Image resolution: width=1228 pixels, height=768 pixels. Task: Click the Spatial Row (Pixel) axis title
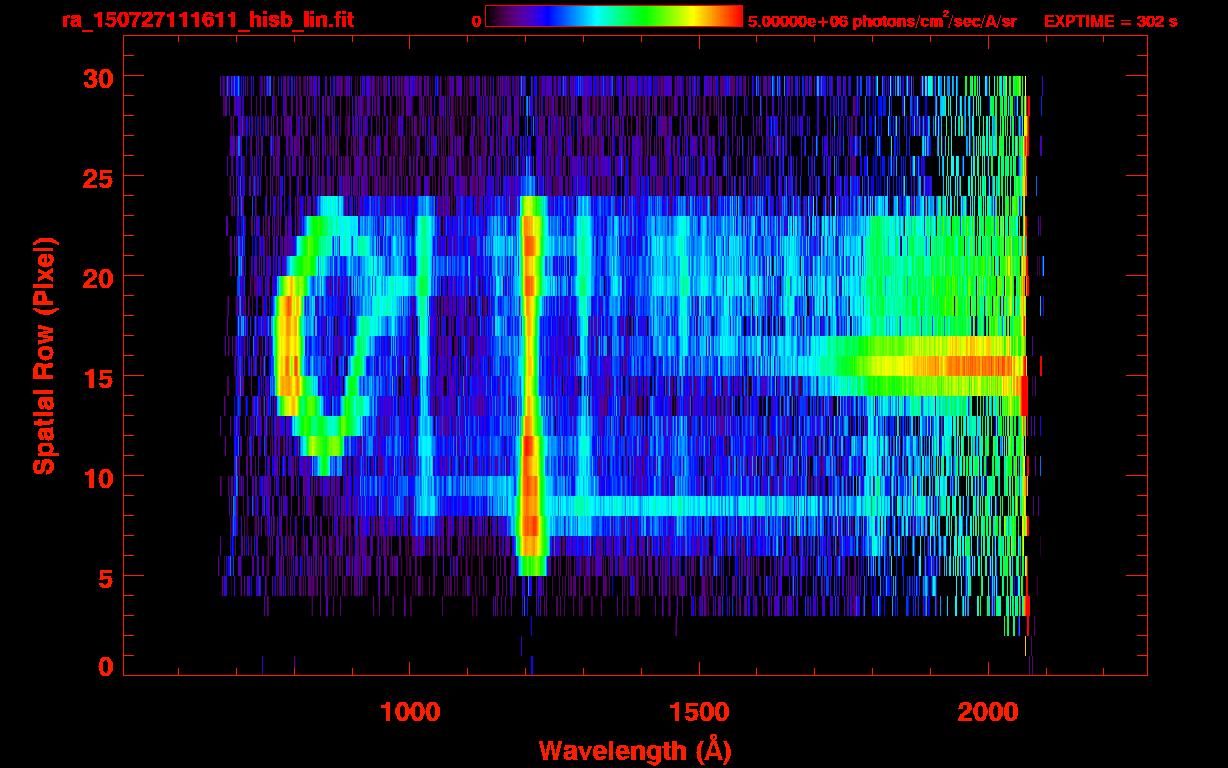44,356
